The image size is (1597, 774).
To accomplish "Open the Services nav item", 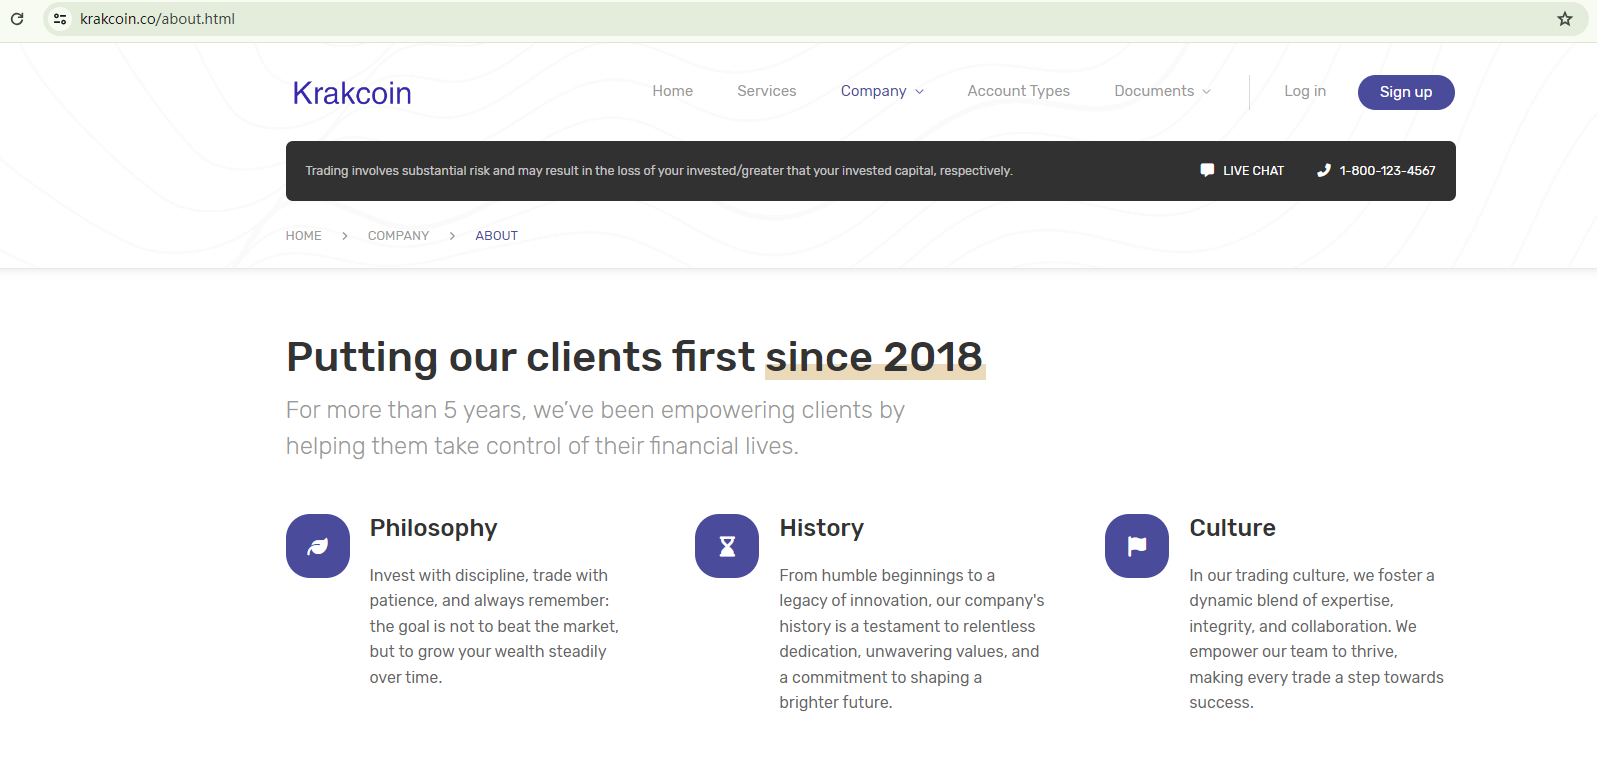I will pyautogui.click(x=767, y=91).
